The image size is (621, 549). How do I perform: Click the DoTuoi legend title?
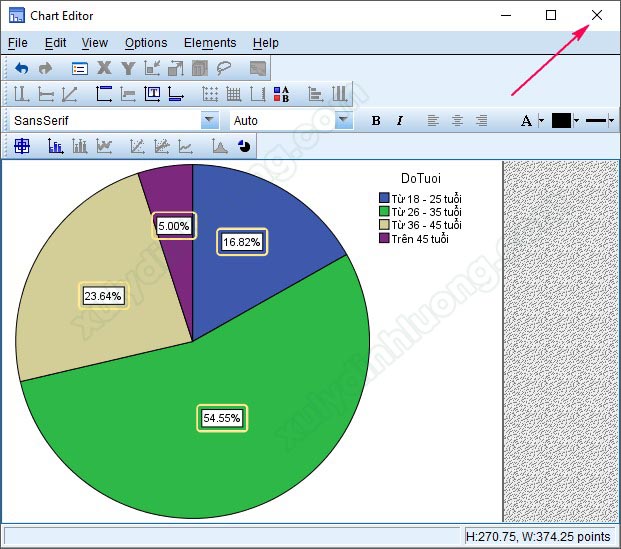coord(421,178)
